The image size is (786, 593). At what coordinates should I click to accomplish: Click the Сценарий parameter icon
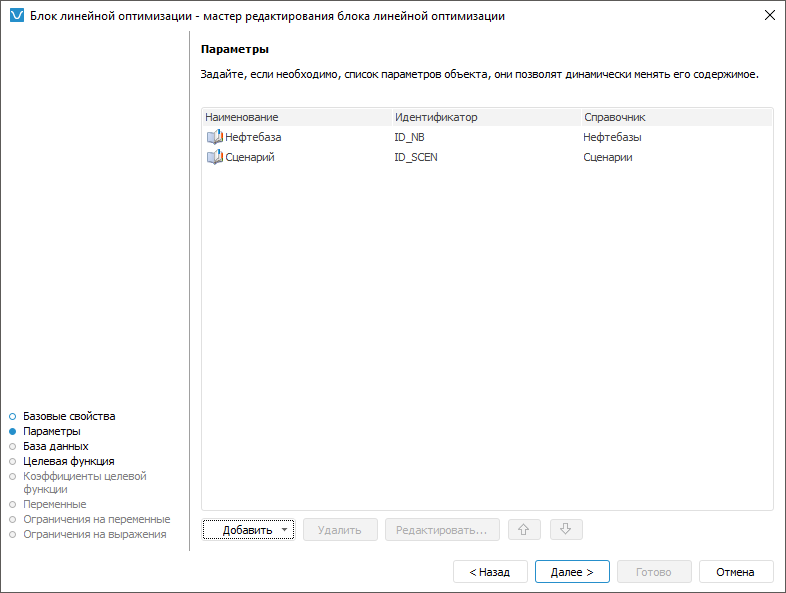(x=214, y=157)
